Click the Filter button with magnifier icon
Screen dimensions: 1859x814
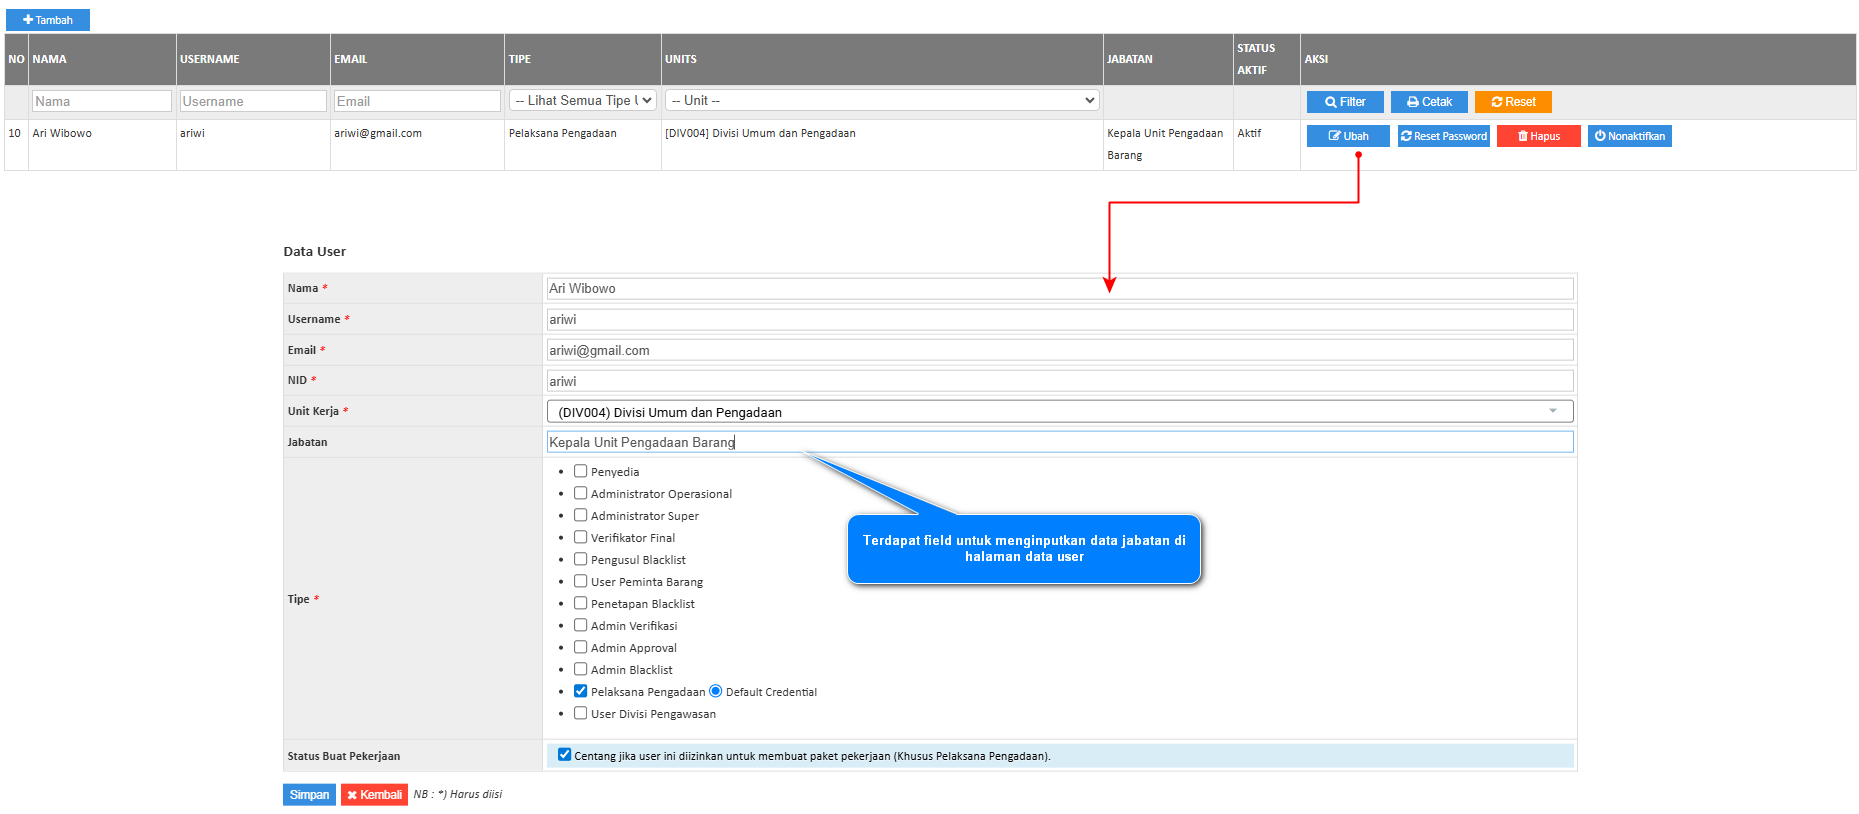1345,102
